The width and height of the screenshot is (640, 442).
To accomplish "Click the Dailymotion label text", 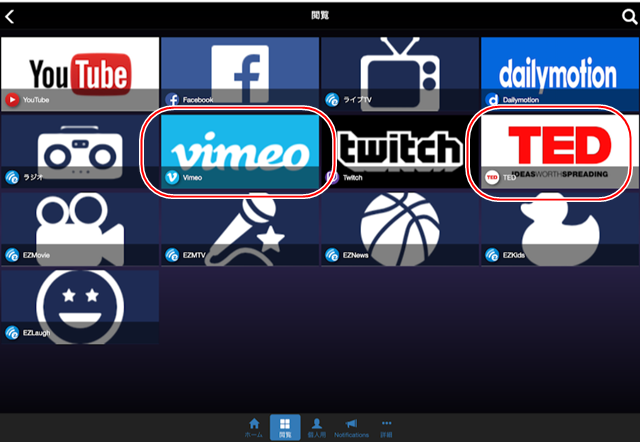I will click(x=521, y=100).
